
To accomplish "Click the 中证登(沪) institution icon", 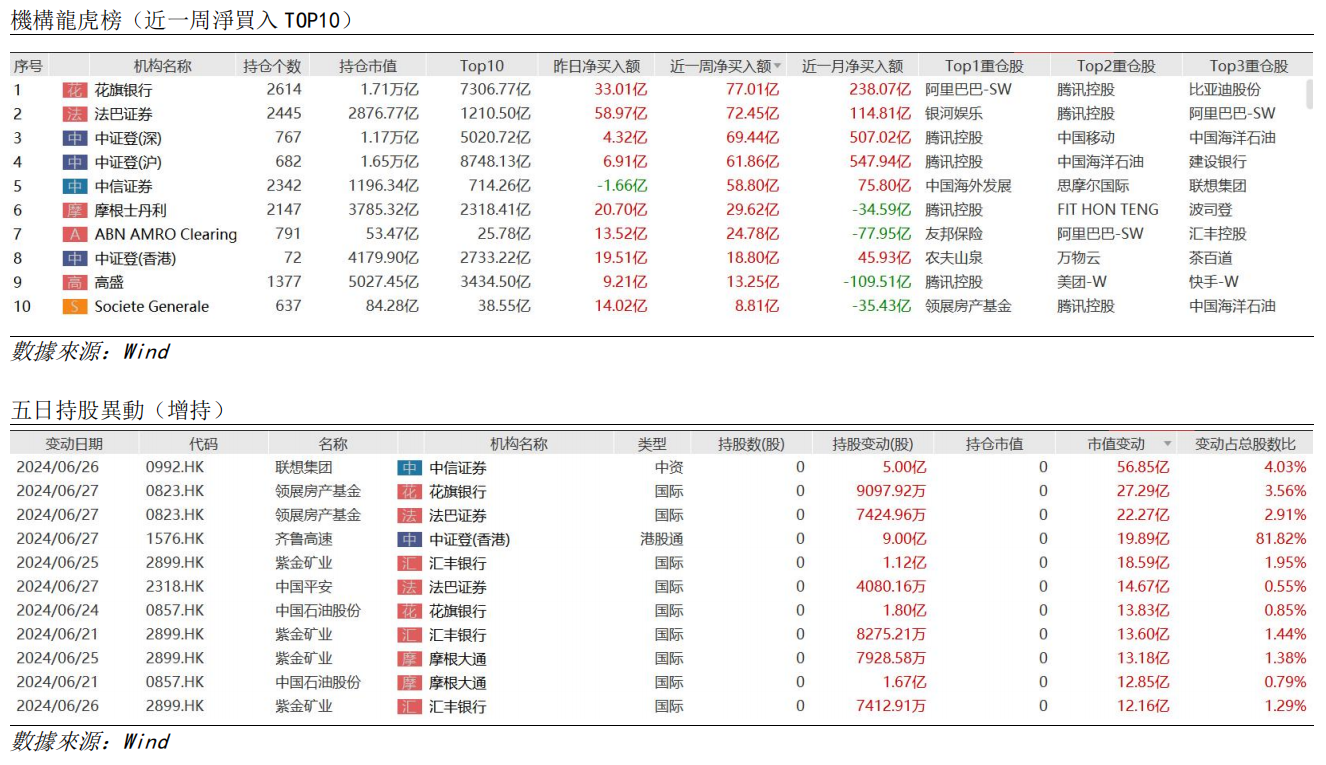I will point(74,162).
